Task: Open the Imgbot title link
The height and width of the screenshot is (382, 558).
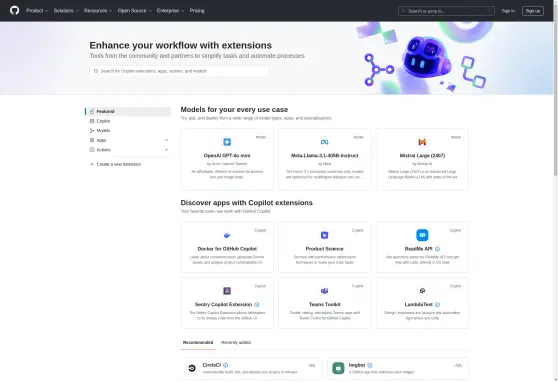Action: (357, 365)
